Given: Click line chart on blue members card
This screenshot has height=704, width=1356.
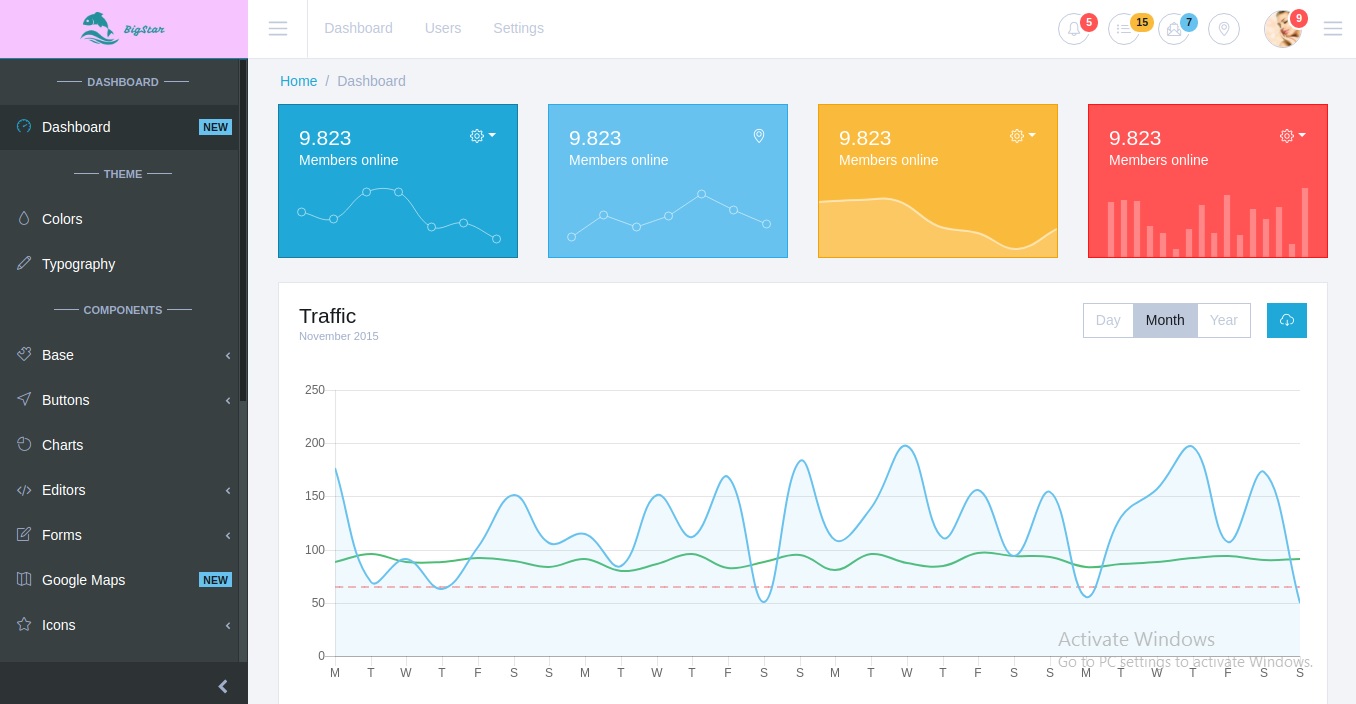Looking at the screenshot, I should coord(398,214).
